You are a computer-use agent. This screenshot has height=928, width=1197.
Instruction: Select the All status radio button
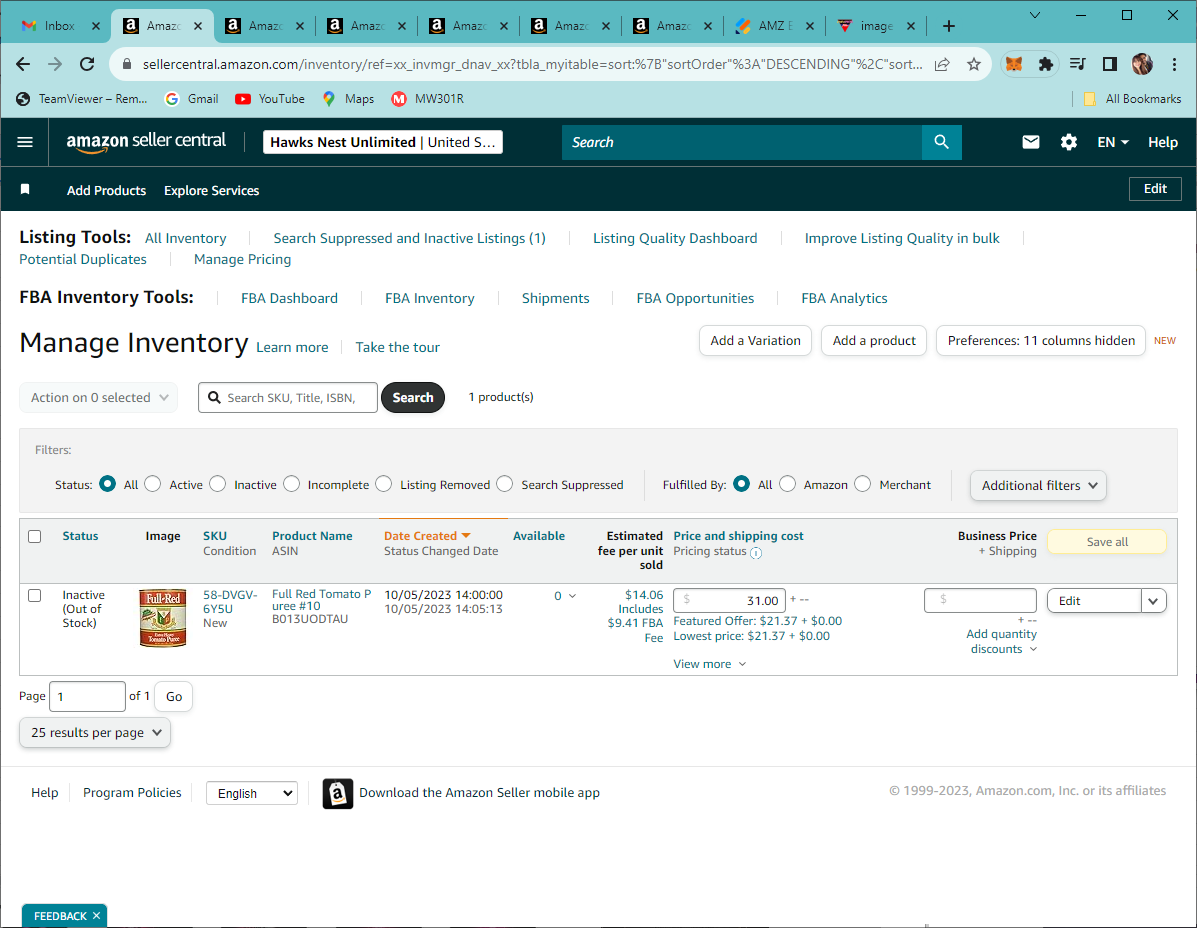point(108,484)
